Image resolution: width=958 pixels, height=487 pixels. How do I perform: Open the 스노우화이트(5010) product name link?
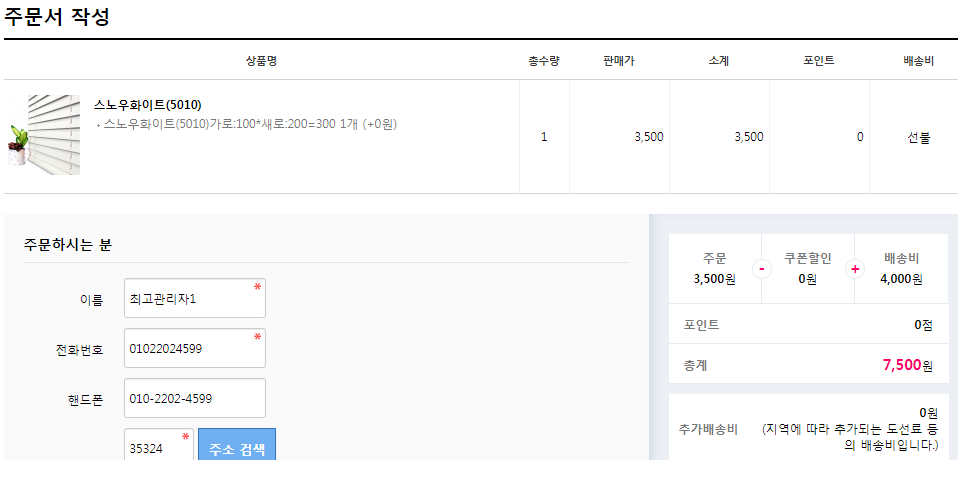tap(148, 105)
